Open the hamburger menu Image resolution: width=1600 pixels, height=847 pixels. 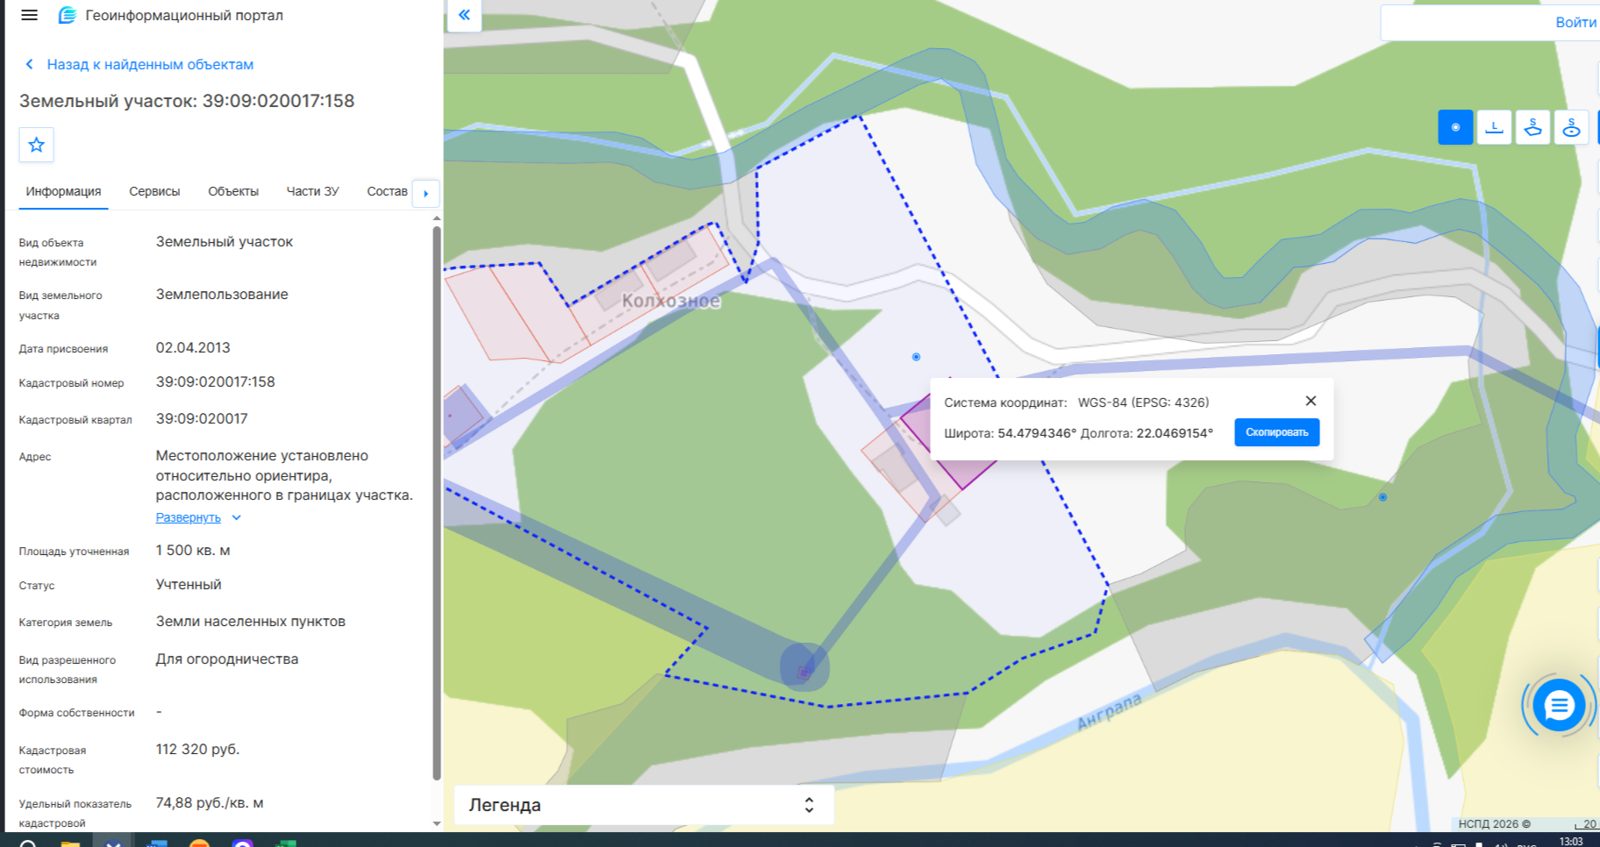29,15
